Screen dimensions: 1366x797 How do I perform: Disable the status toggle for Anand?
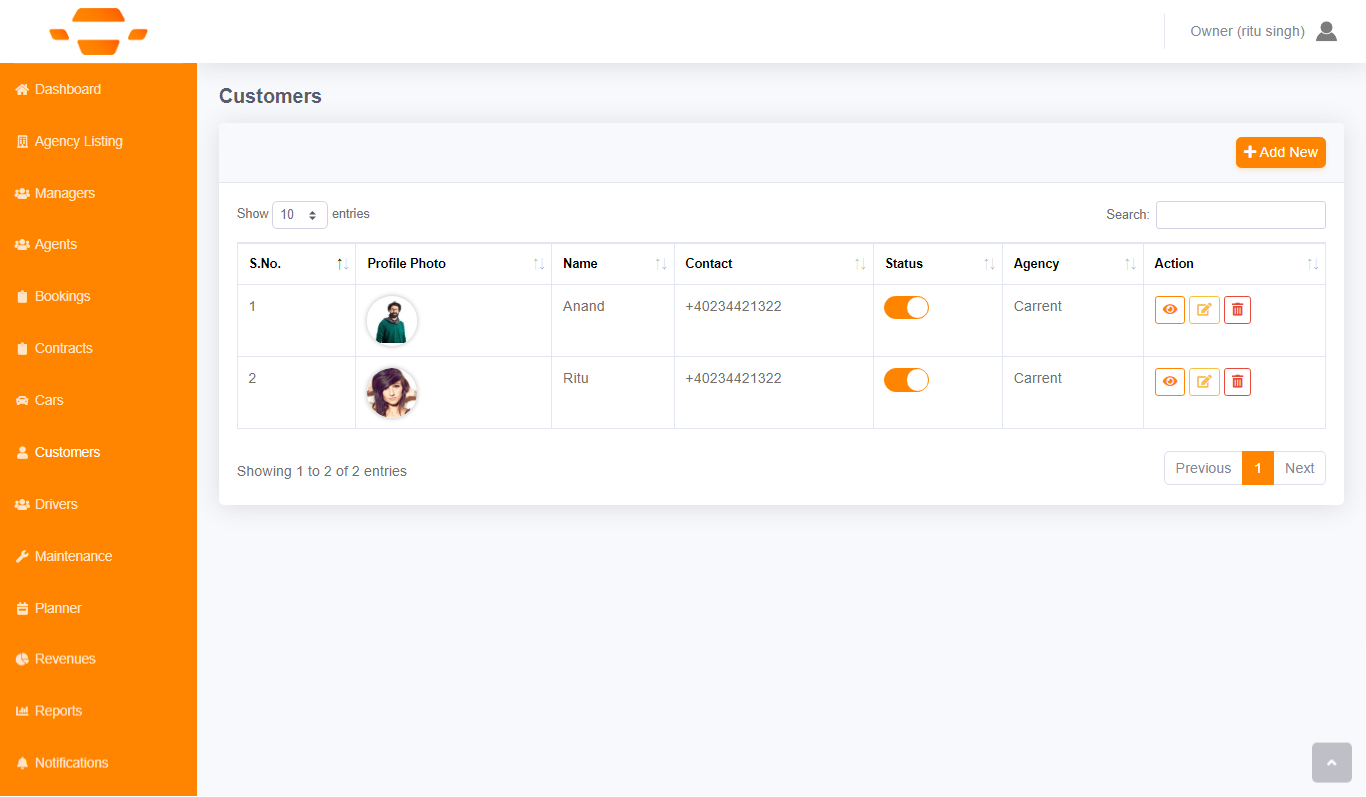tap(906, 308)
